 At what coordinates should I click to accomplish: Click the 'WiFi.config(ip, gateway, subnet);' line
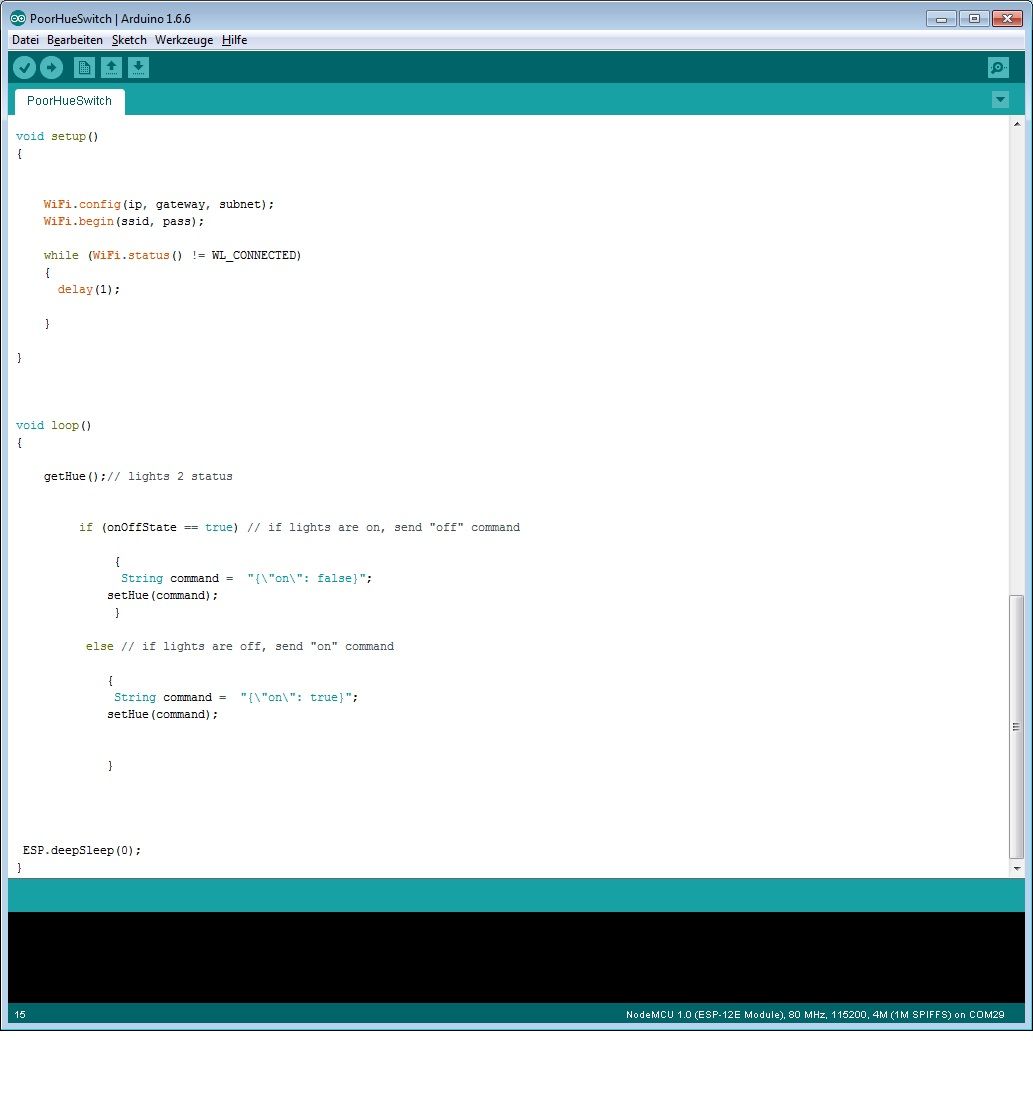(159, 204)
